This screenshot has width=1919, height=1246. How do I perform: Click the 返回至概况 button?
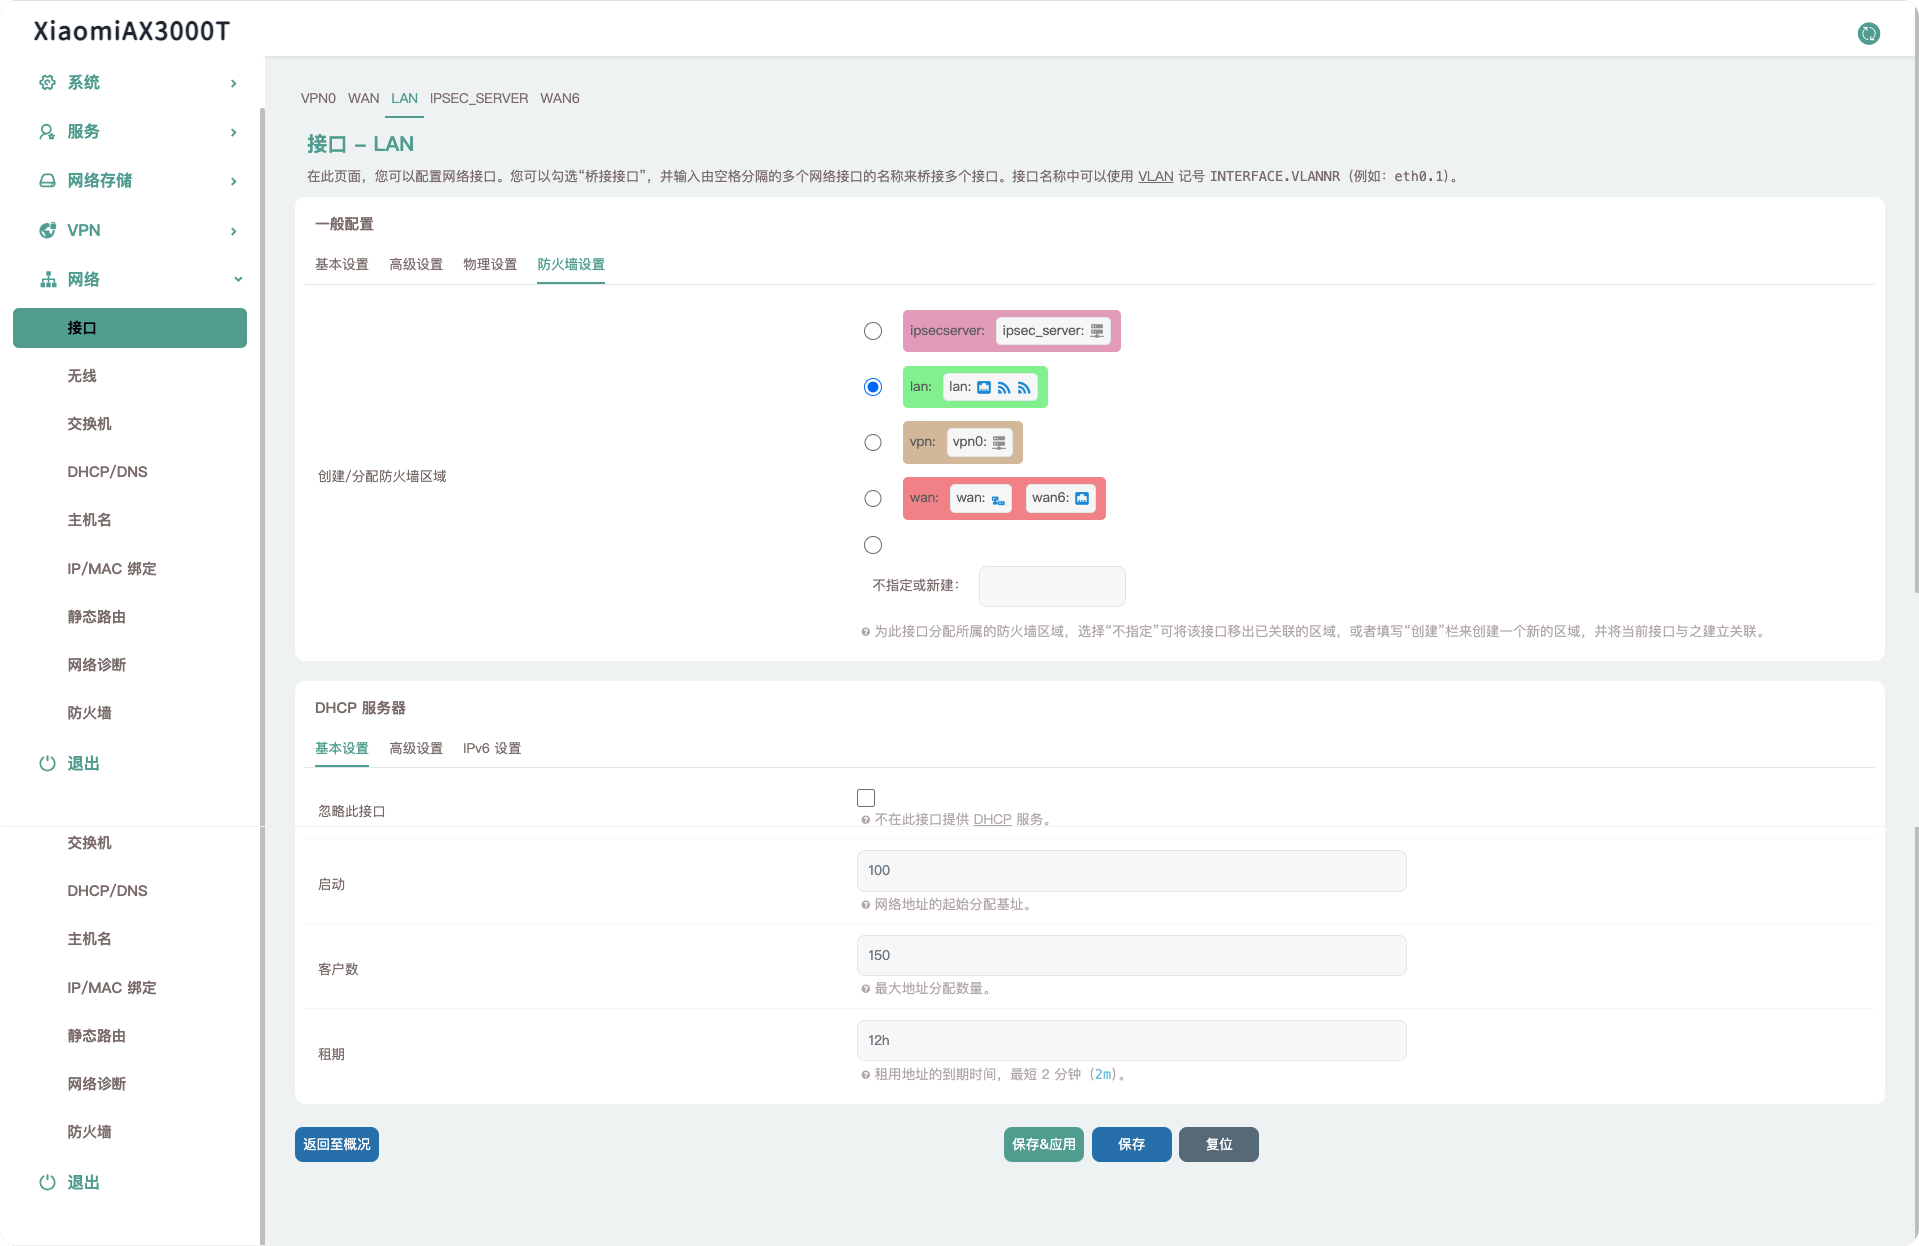[x=337, y=1144]
